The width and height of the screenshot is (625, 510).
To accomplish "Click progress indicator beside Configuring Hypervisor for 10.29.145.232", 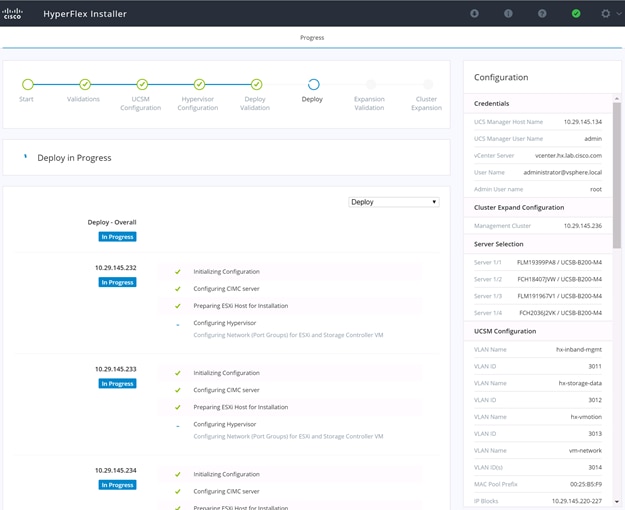I will [x=178, y=325].
